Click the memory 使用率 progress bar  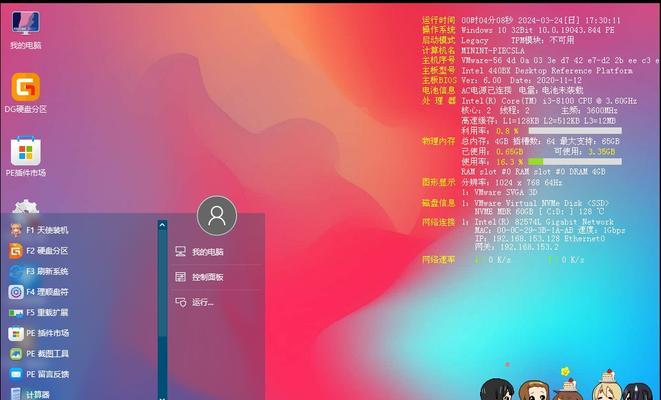[x=575, y=161]
